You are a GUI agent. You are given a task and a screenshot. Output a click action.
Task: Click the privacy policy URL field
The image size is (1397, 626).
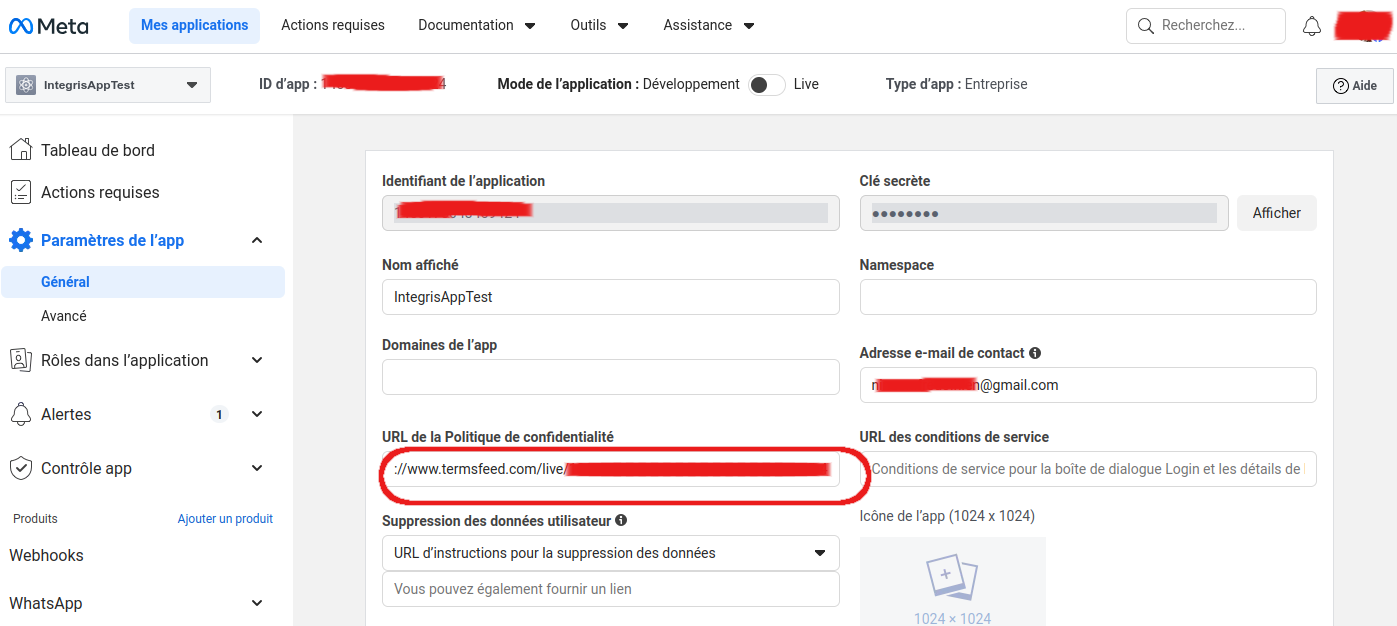point(611,469)
